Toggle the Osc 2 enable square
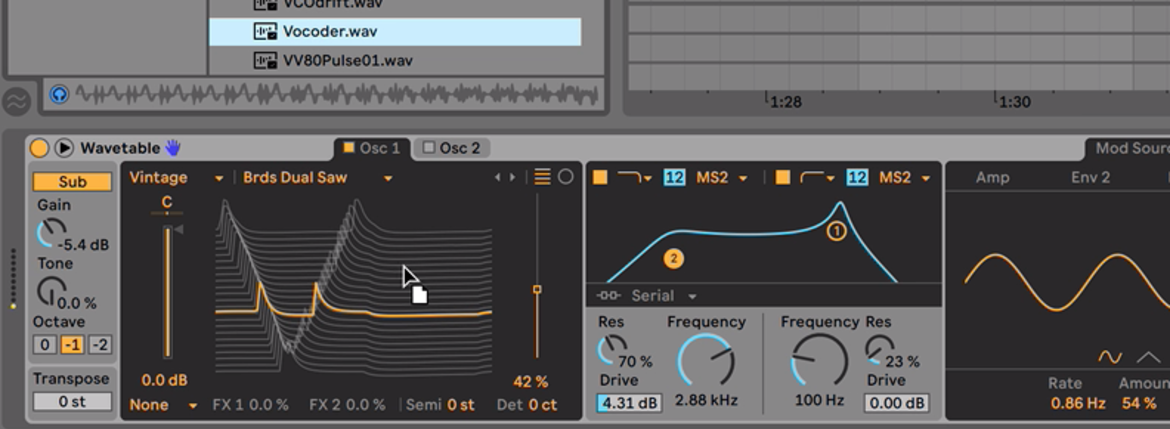Viewport: 1170px width, 429px height. pyautogui.click(x=428, y=148)
